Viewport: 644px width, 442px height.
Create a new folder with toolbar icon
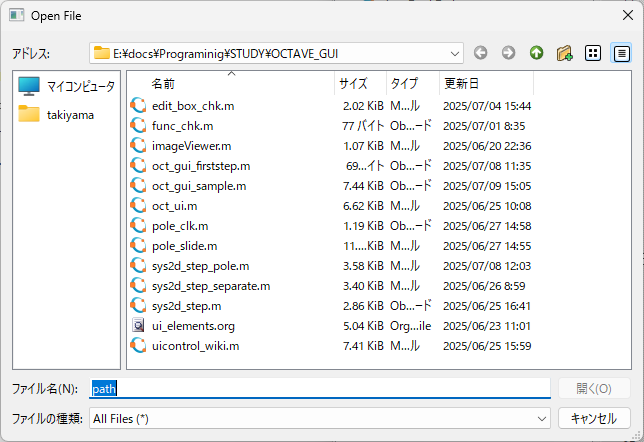tap(565, 53)
